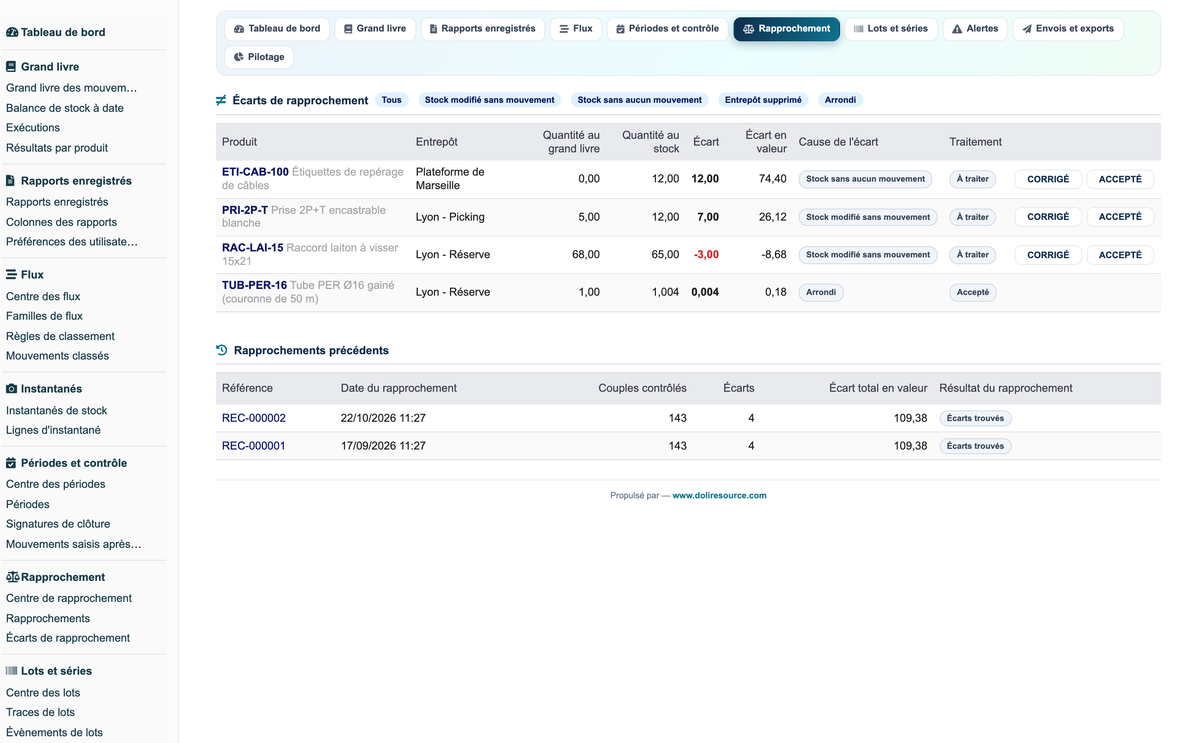
Task: Visit www.doliresource.com footer link
Action: coord(719,495)
